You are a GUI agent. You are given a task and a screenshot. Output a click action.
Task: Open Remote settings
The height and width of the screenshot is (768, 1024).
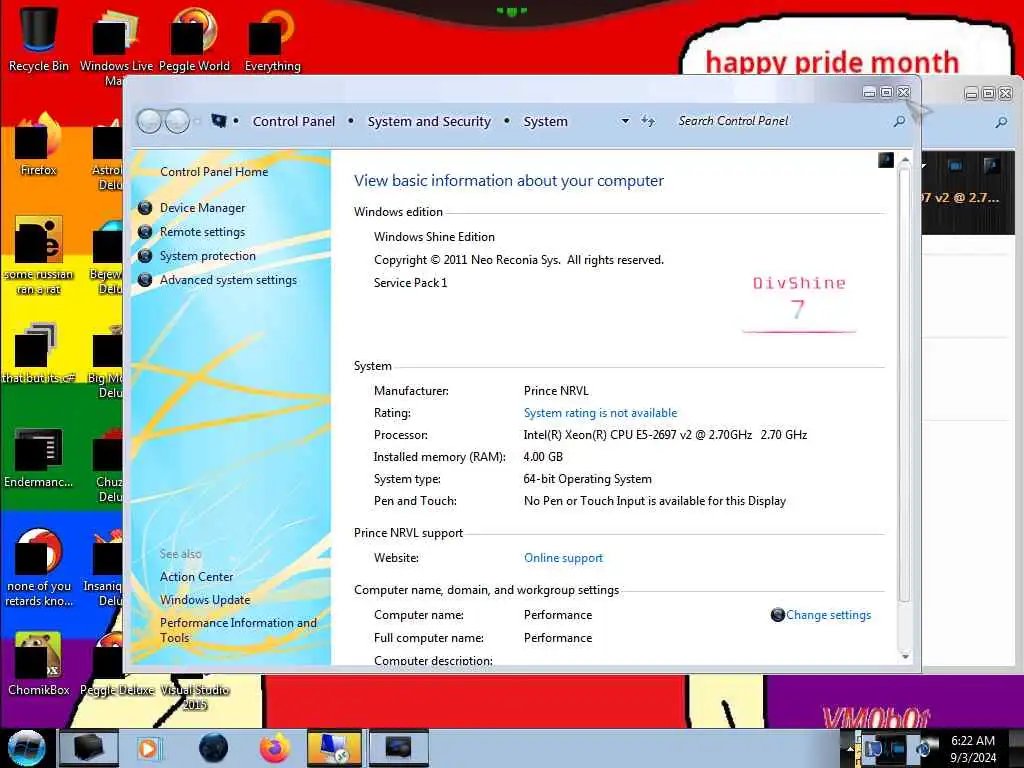202,232
